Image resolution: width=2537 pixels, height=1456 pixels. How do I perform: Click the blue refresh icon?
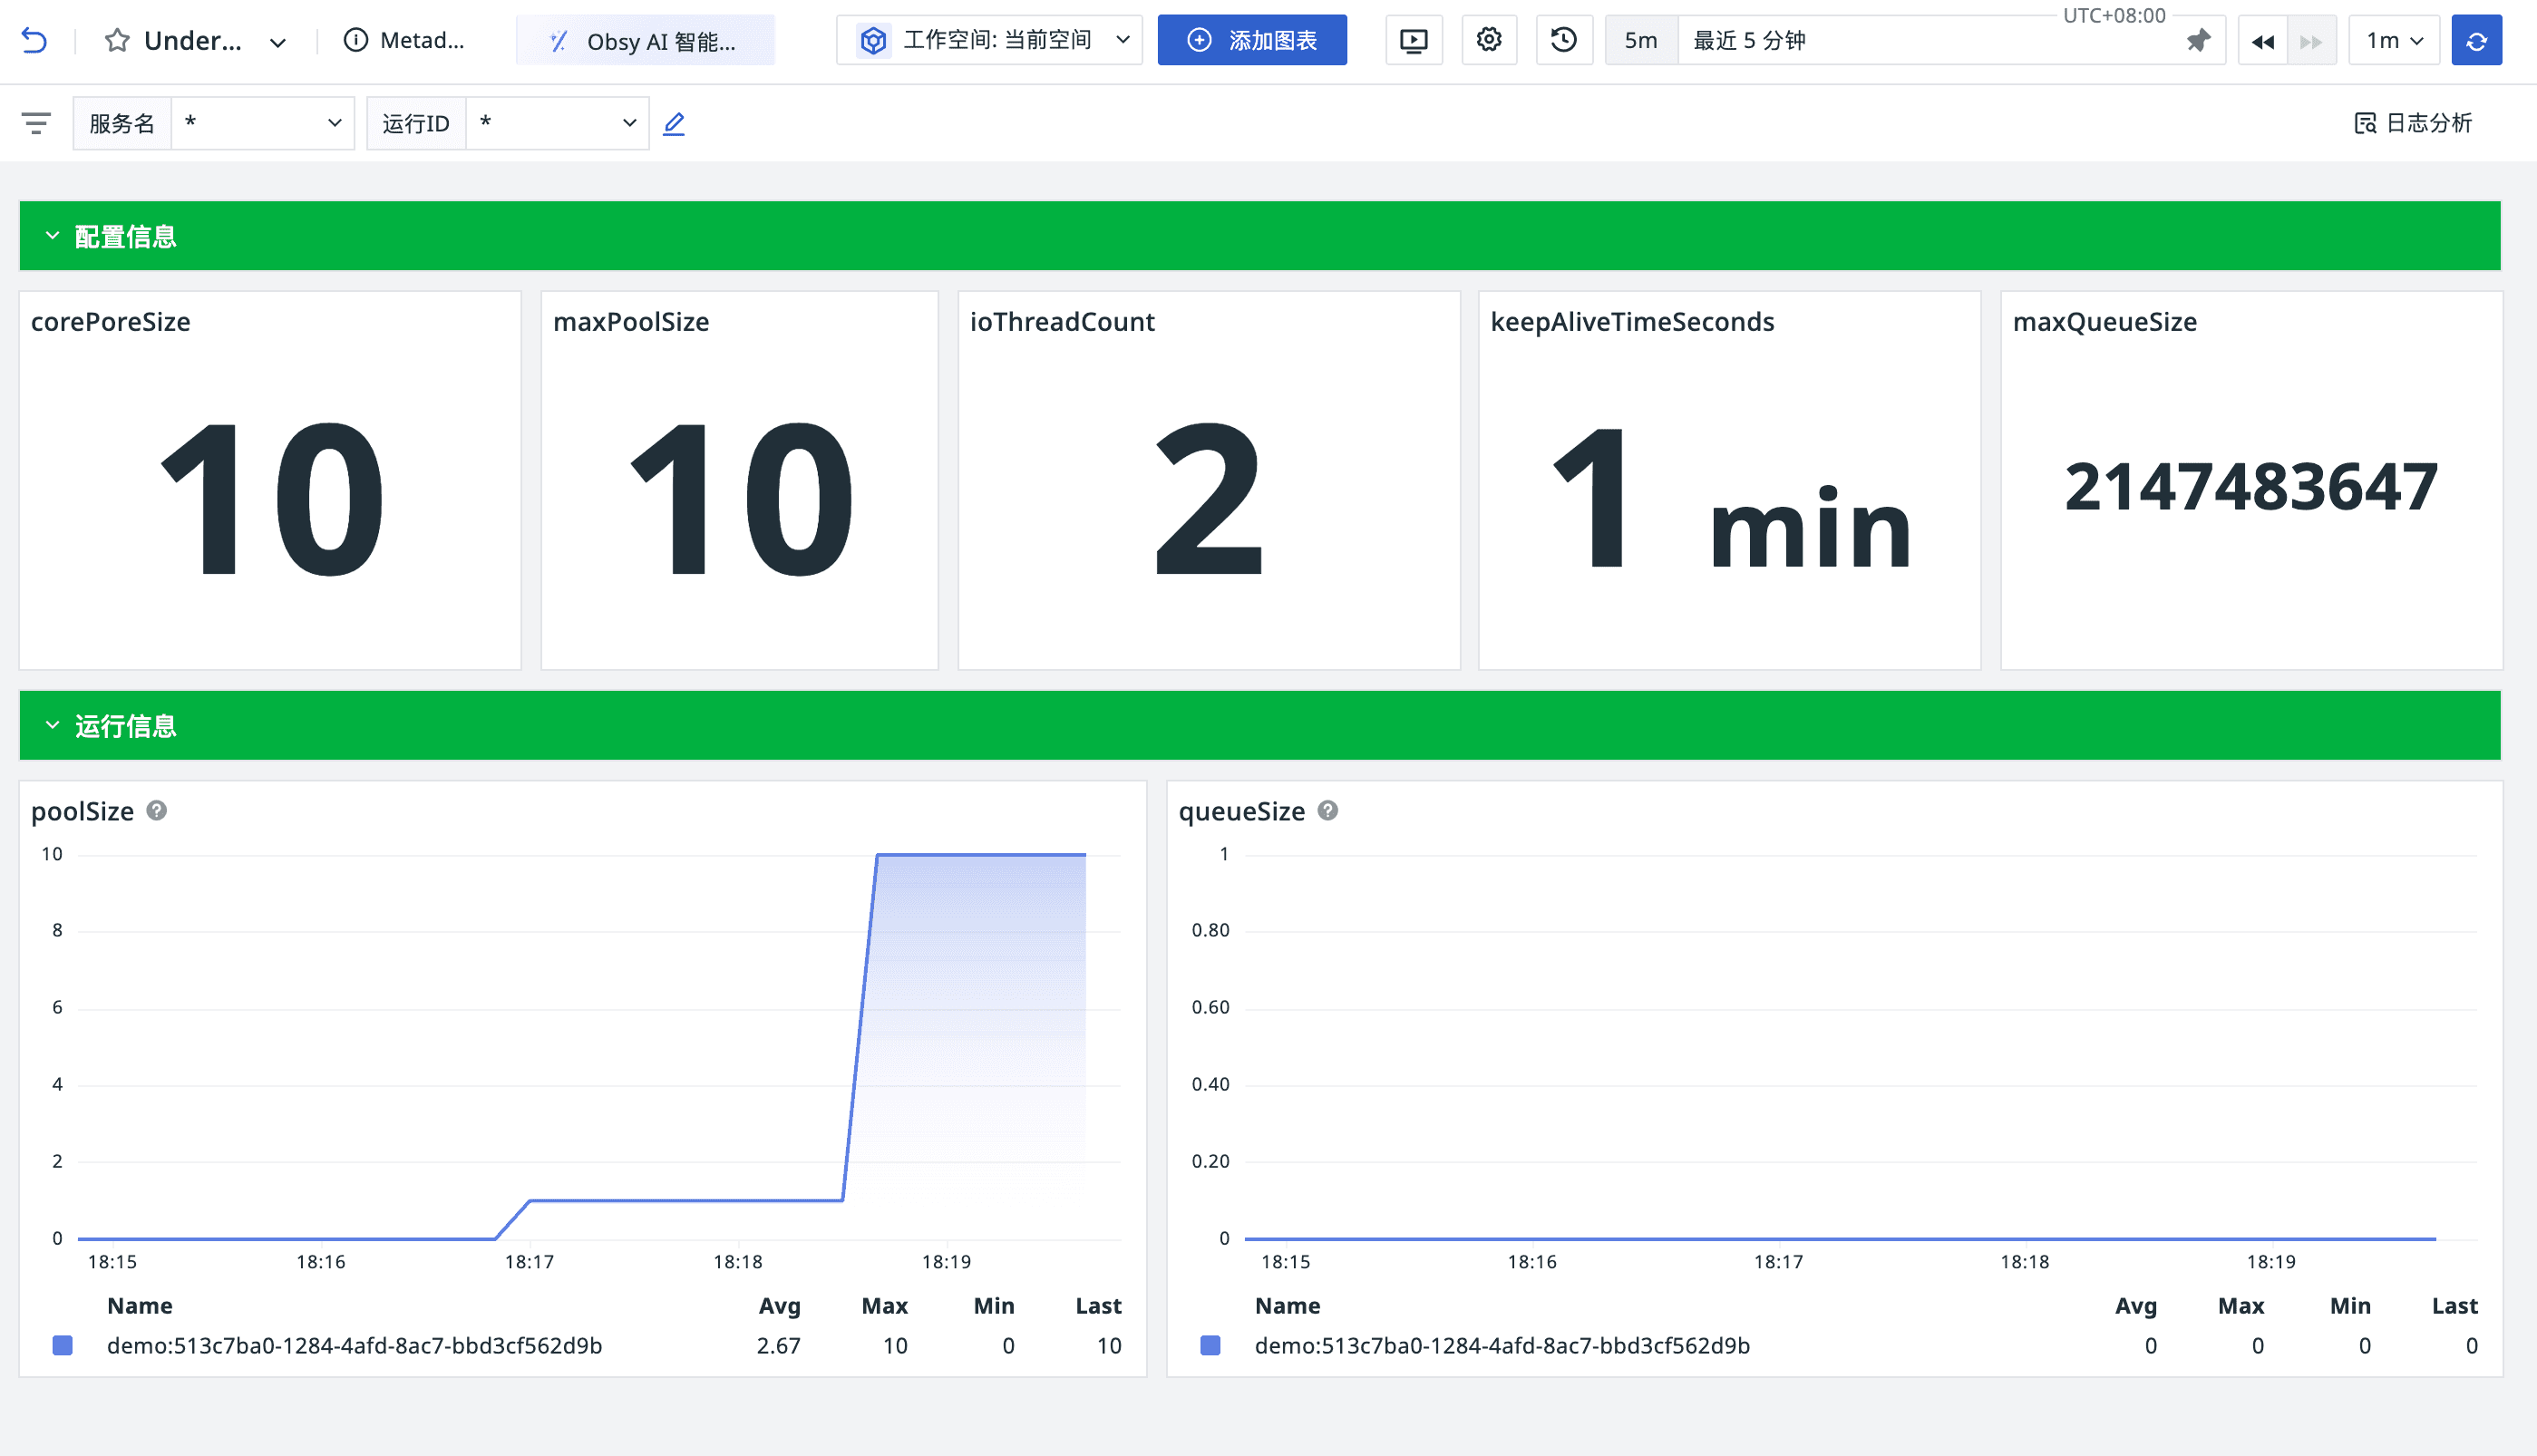[2476, 41]
